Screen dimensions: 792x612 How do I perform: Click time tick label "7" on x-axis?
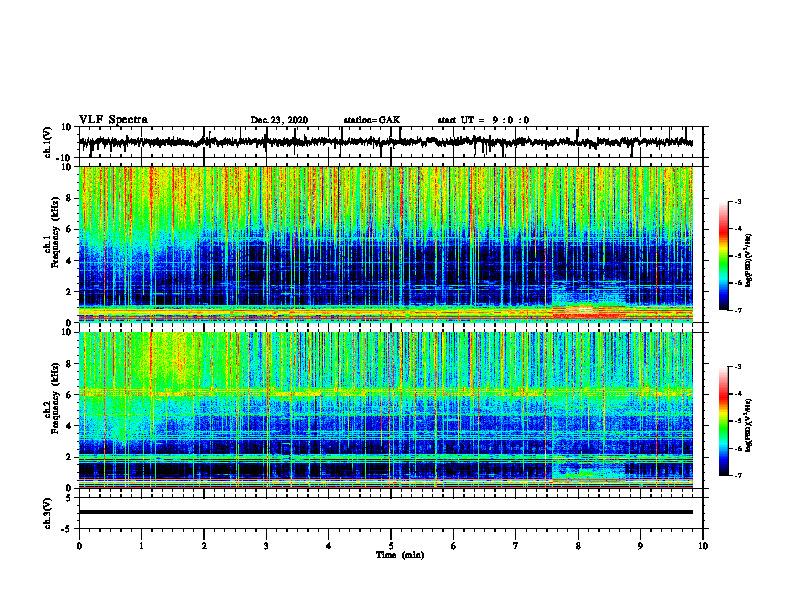click(x=516, y=546)
